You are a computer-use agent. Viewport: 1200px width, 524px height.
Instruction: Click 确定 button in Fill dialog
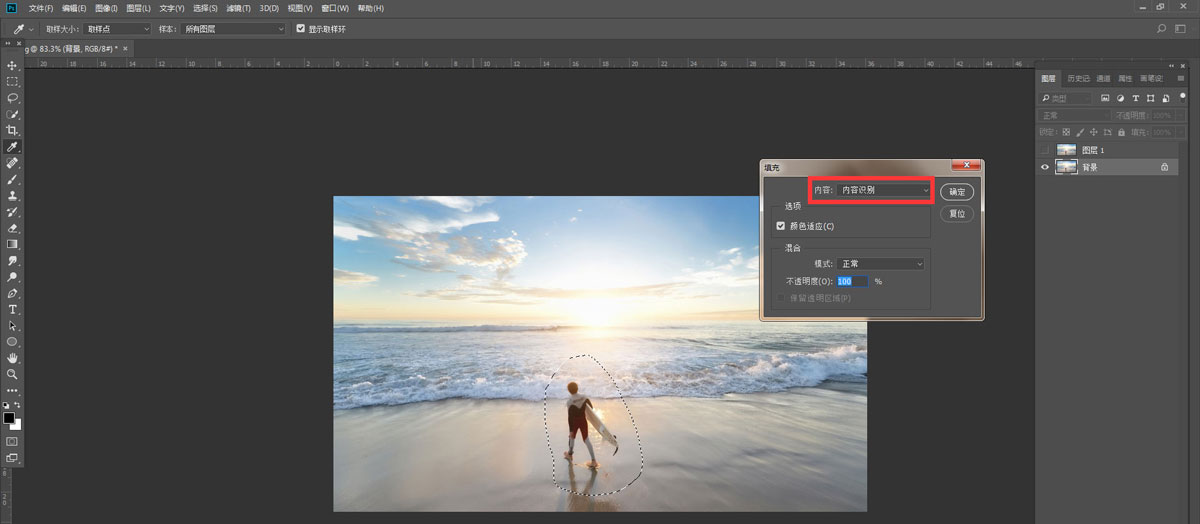coord(957,191)
